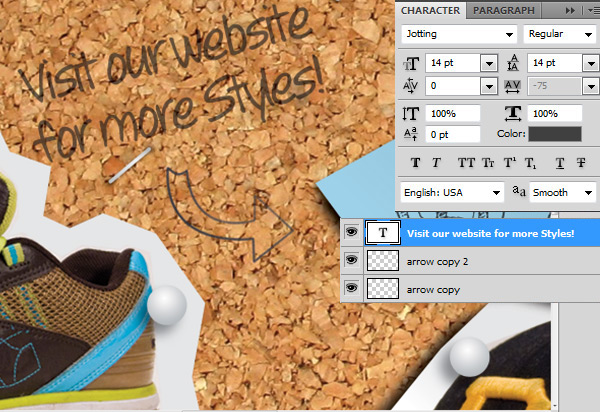This screenshot has width=600, height=412.
Task: Select the arrow copy 2 layer thumbnail
Action: 383,261
